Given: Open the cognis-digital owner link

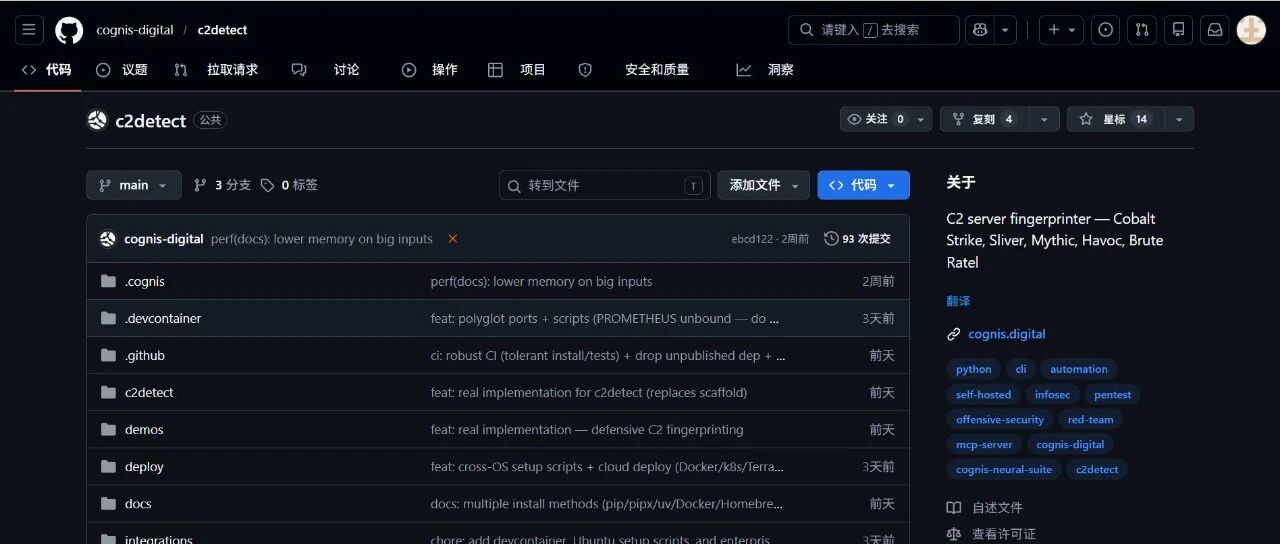Looking at the screenshot, I should click(x=135, y=30).
